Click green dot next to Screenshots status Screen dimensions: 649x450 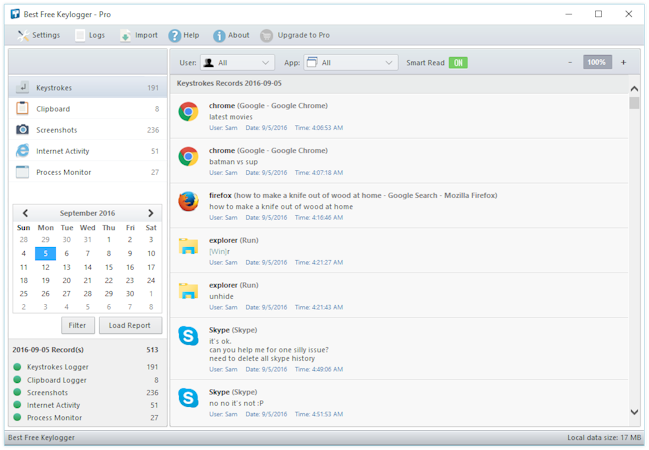(17, 392)
